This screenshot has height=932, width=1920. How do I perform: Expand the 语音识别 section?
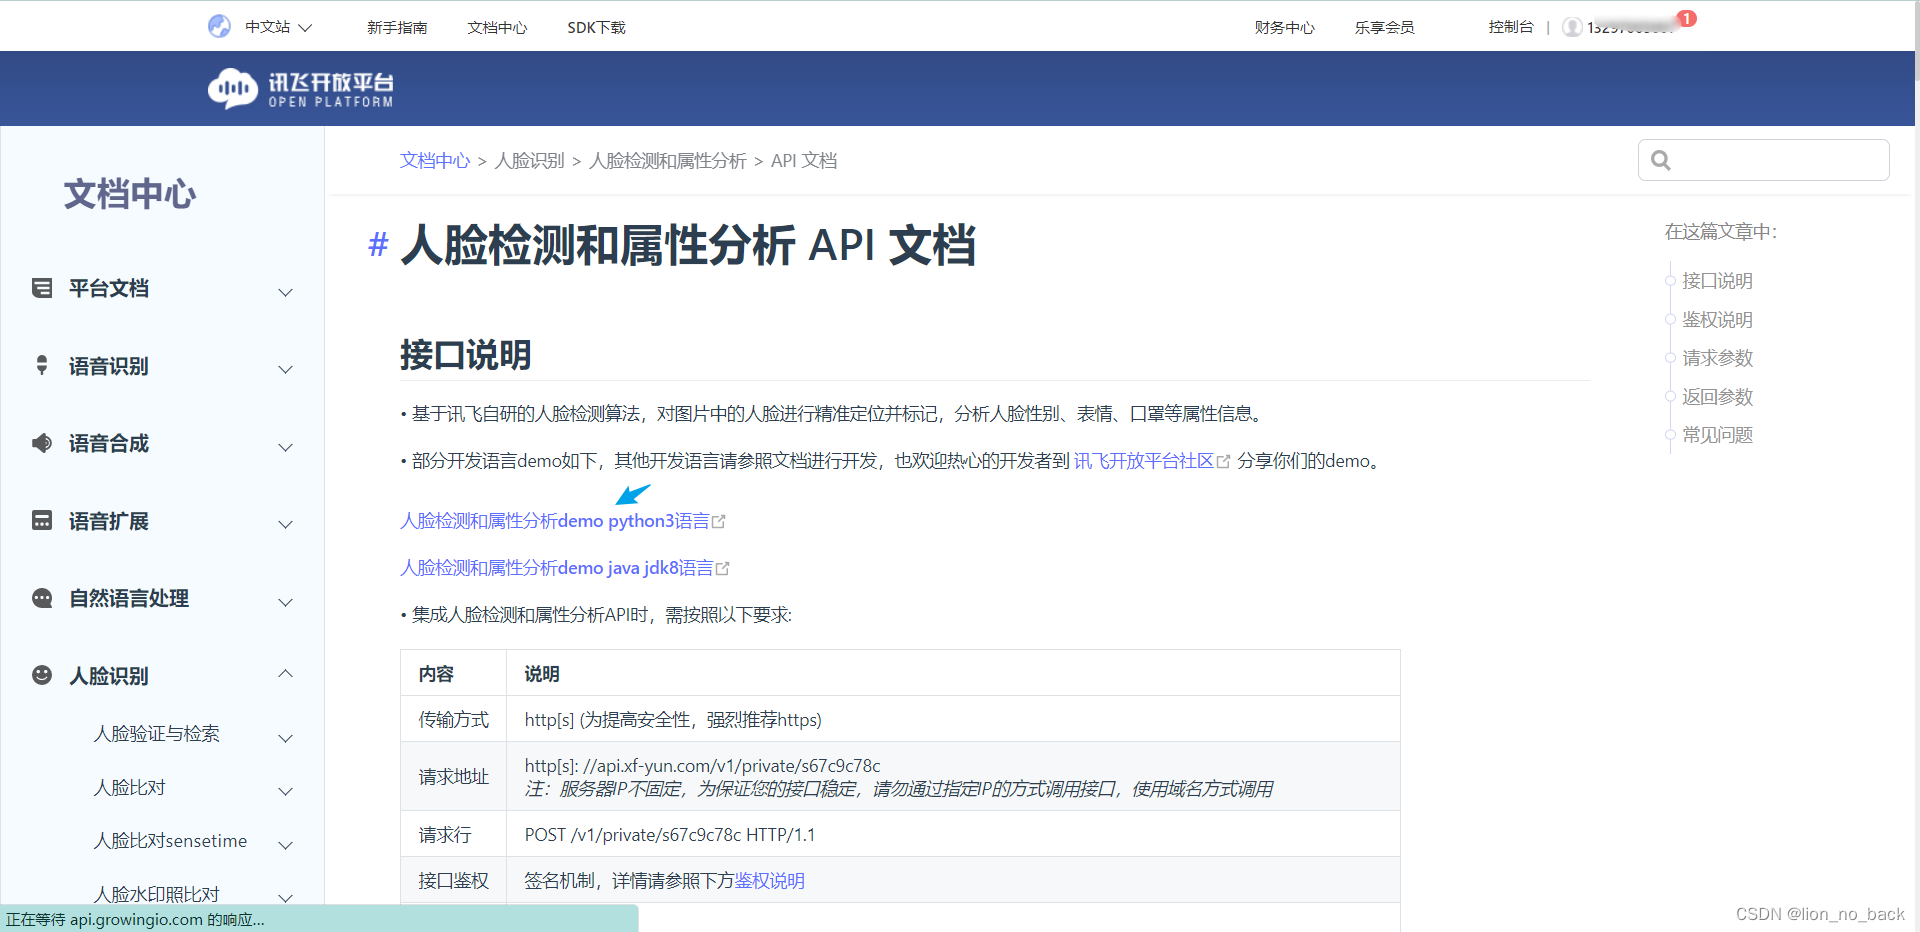point(285,369)
